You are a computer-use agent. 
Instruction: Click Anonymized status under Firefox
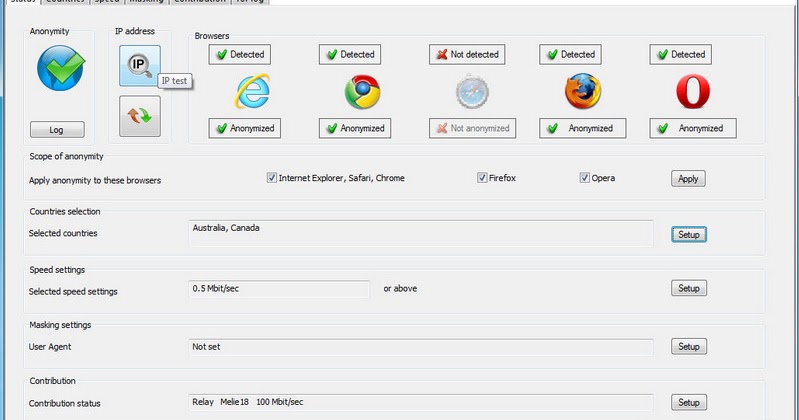tap(582, 128)
